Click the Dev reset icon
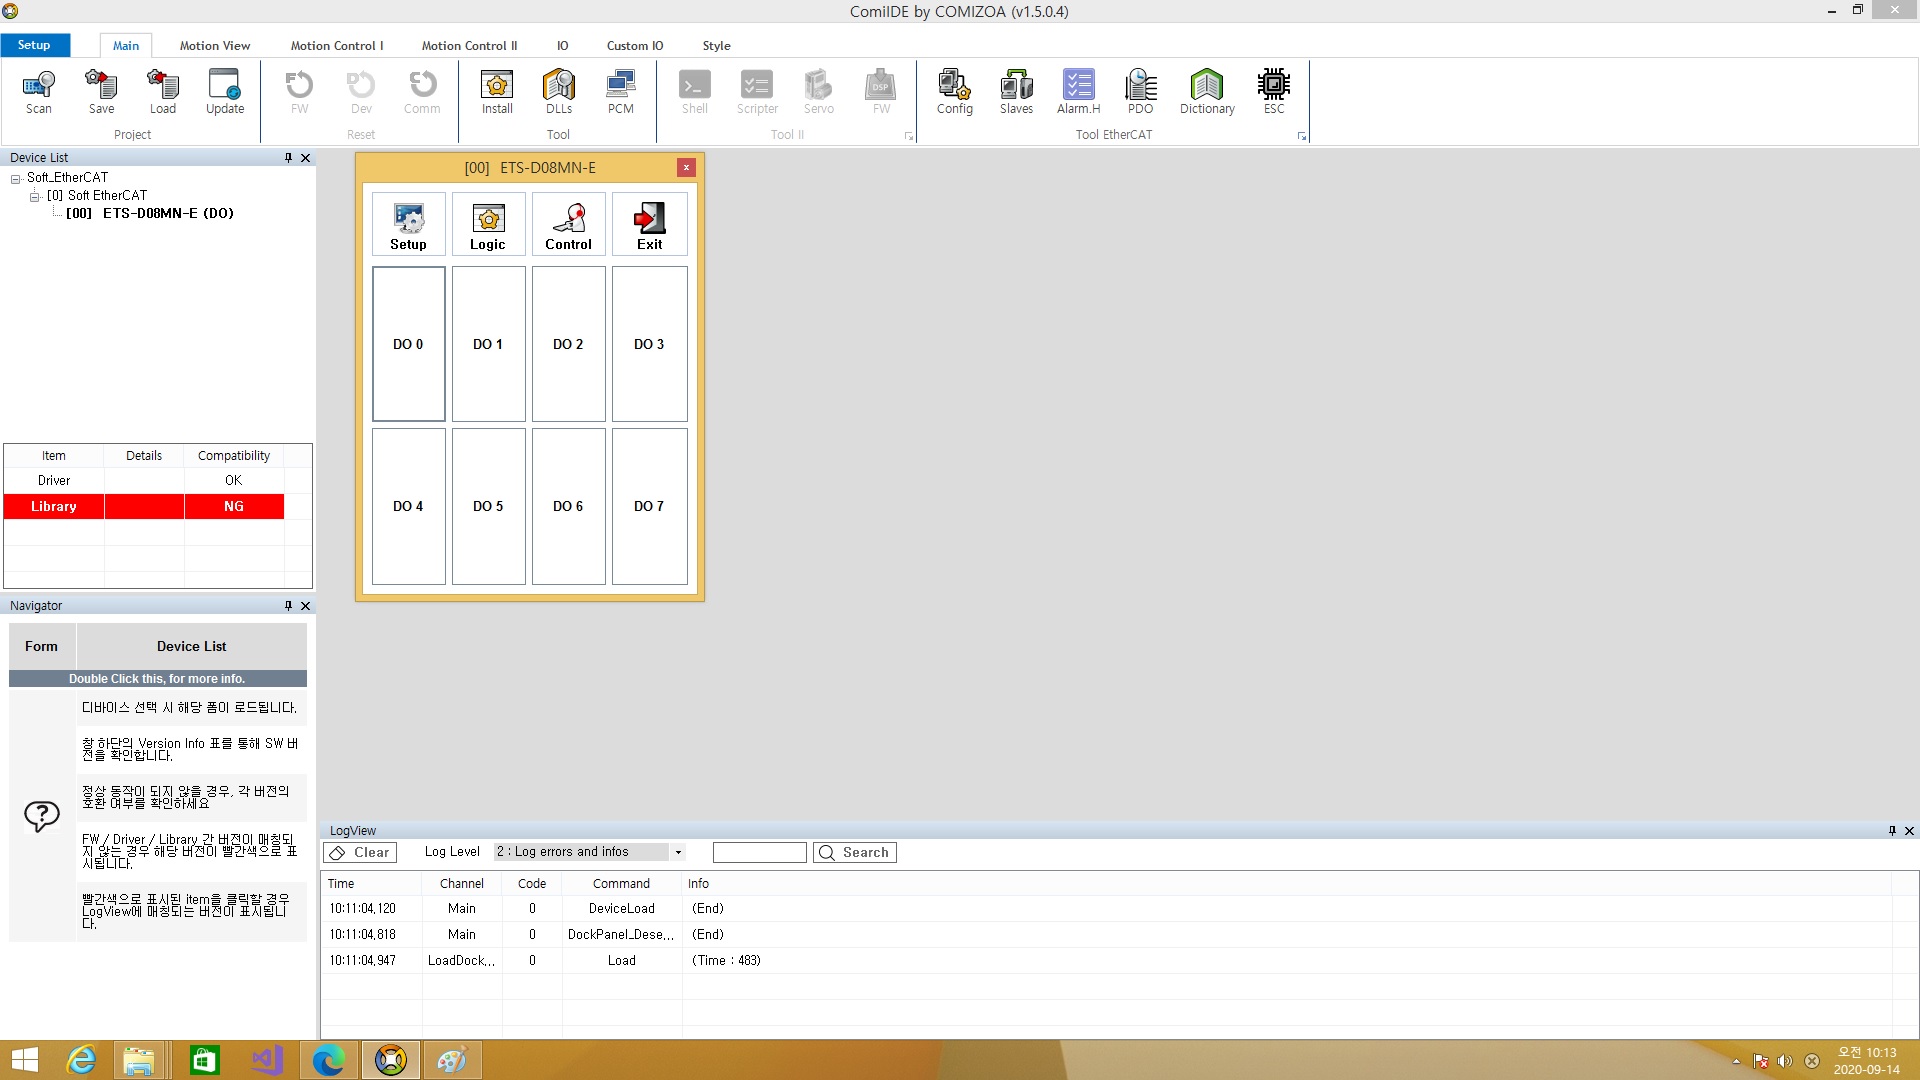The width and height of the screenshot is (1920, 1080). pyautogui.click(x=361, y=92)
